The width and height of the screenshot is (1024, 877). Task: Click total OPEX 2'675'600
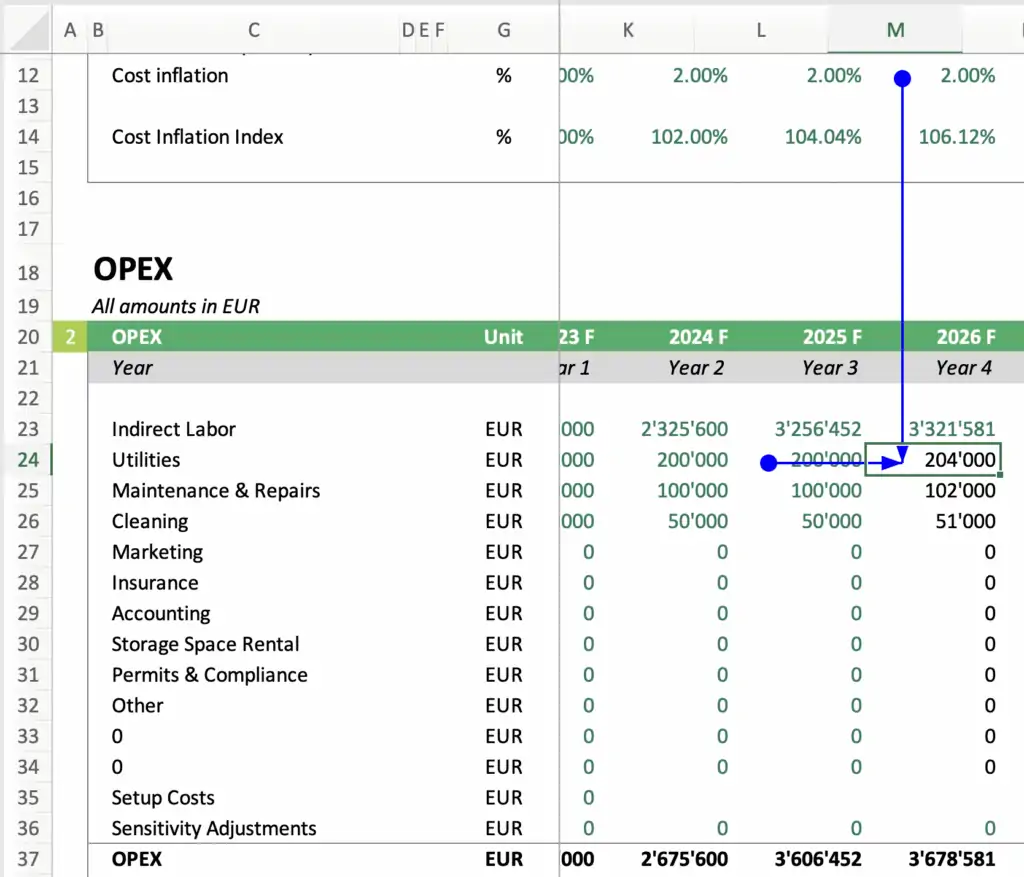point(684,859)
